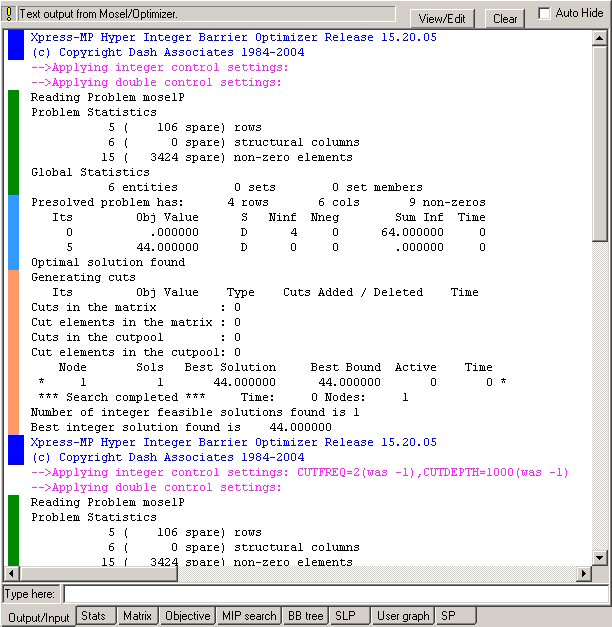The image size is (612, 627).
Task: Select the SP tab
Action: point(447,616)
